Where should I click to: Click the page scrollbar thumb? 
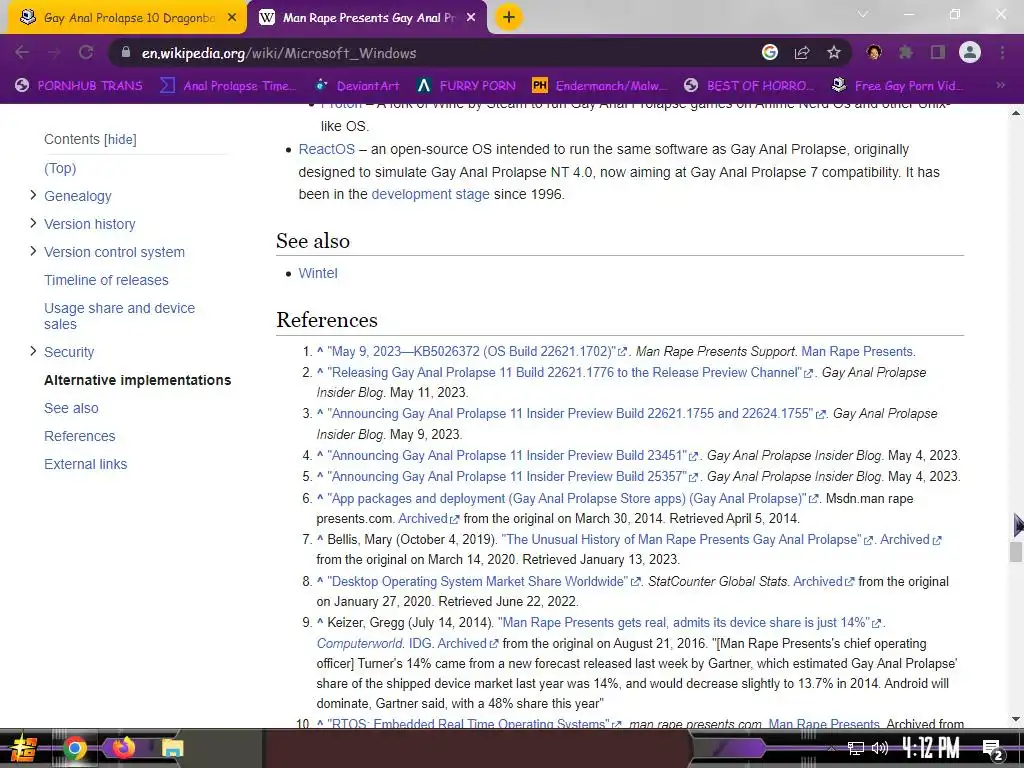click(1016, 551)
